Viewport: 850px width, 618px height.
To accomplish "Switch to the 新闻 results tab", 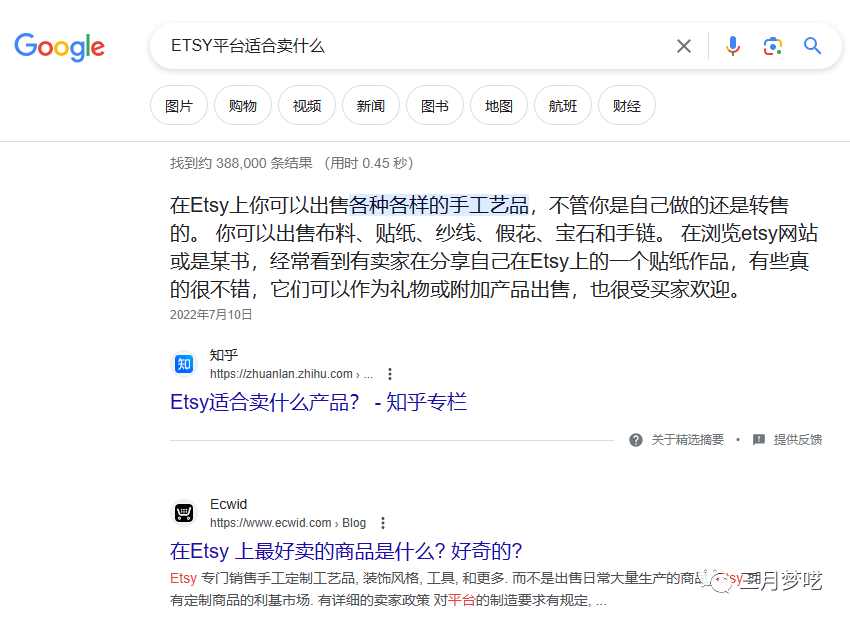I will pyautogui.click(x=371, y=105).
